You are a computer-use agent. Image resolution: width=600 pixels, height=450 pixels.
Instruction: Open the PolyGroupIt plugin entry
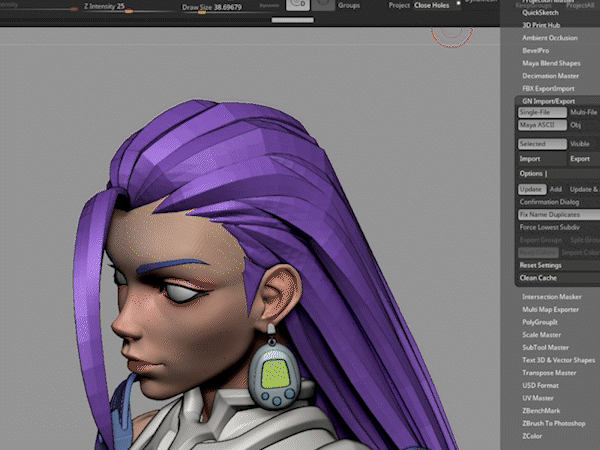pos(540,322)
